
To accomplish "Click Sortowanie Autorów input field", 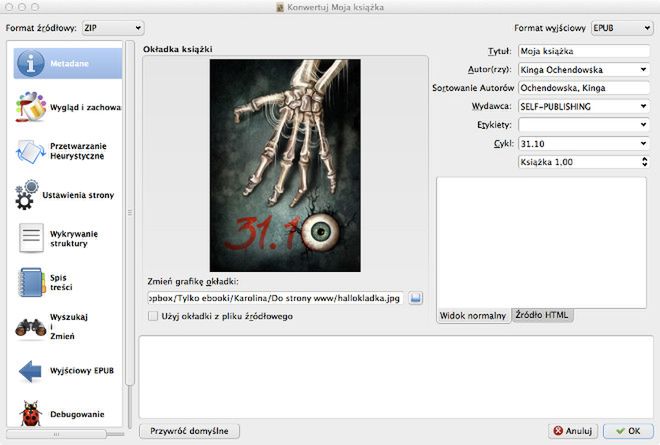I will (584, 88).
